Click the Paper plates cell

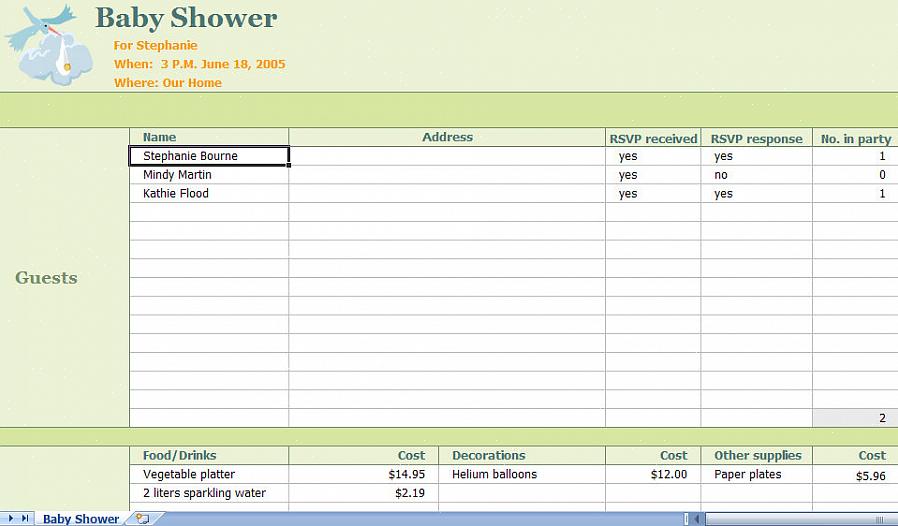point(755,475)
